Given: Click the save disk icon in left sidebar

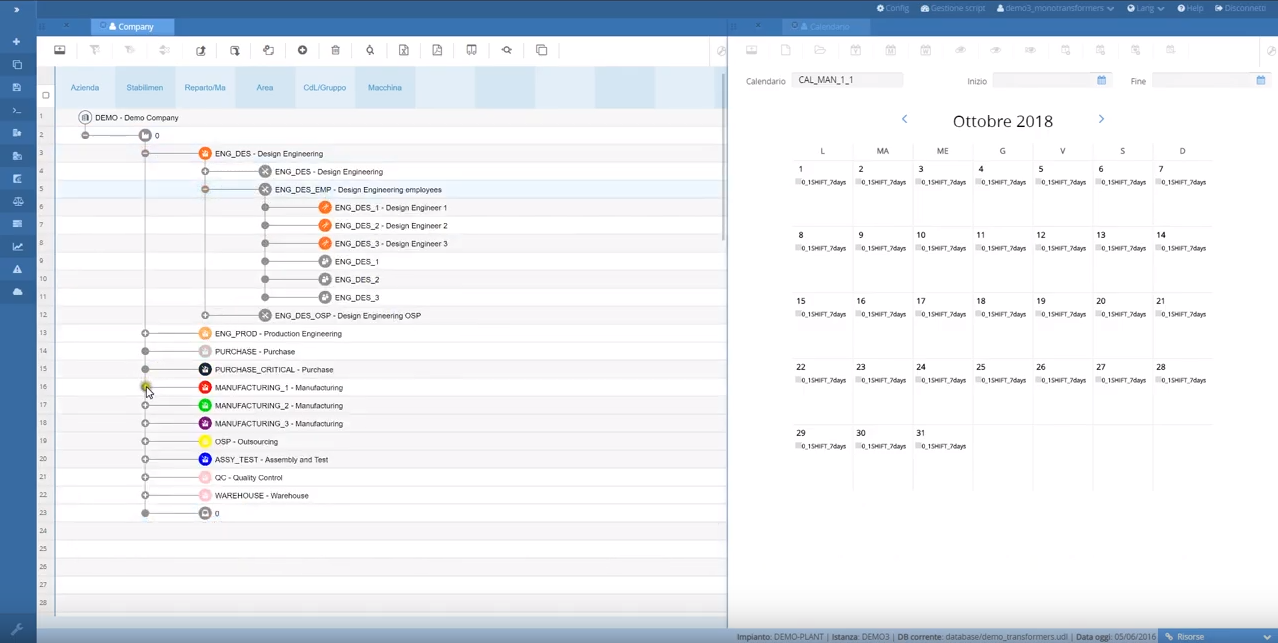Looking at the screenshot, I should [x=17, y=87].
